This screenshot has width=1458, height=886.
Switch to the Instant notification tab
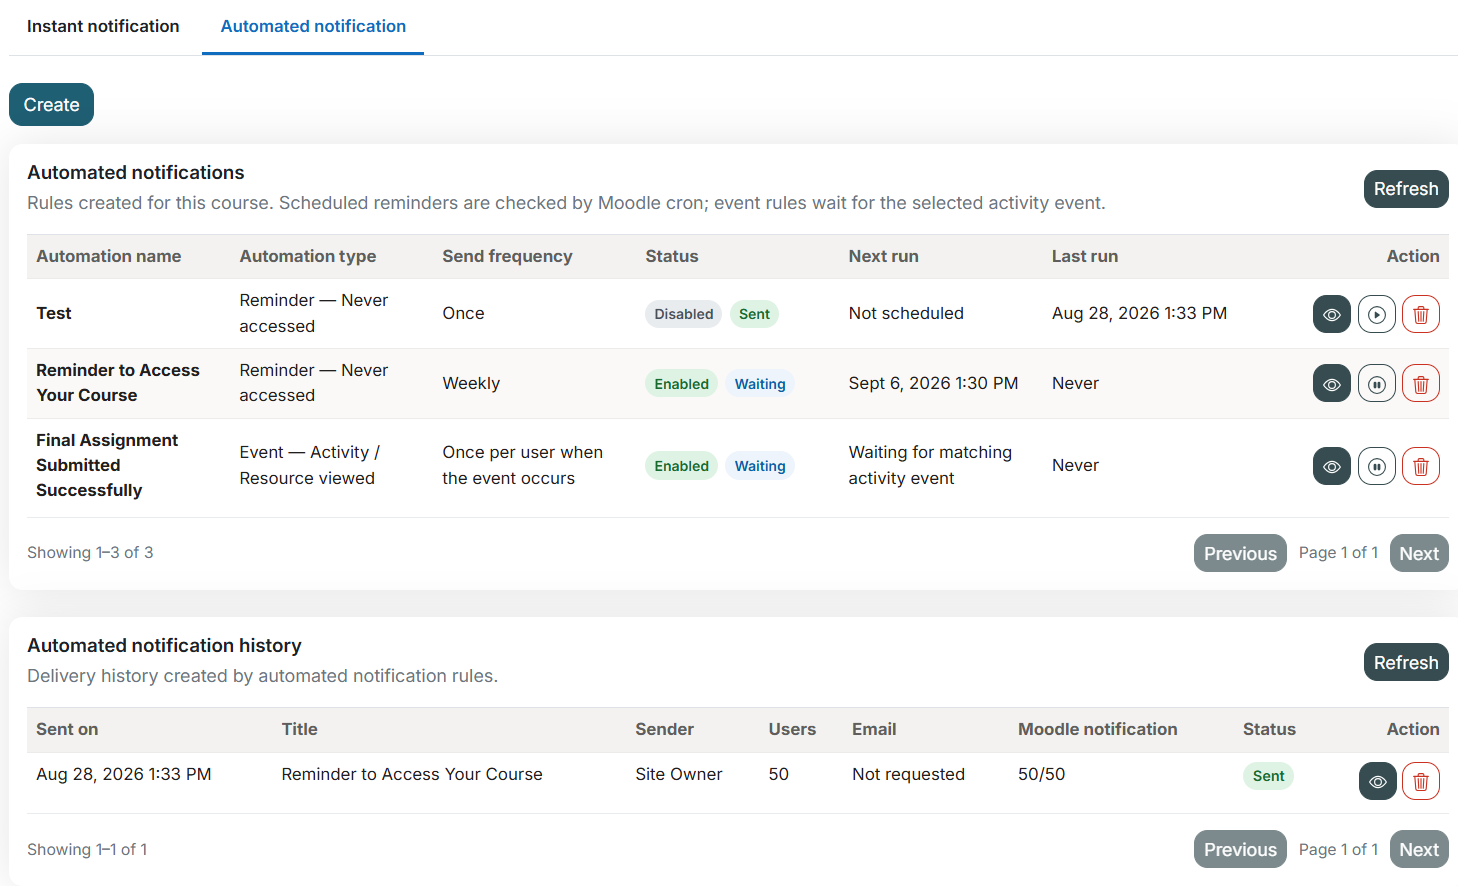click(x=103, y=26)
